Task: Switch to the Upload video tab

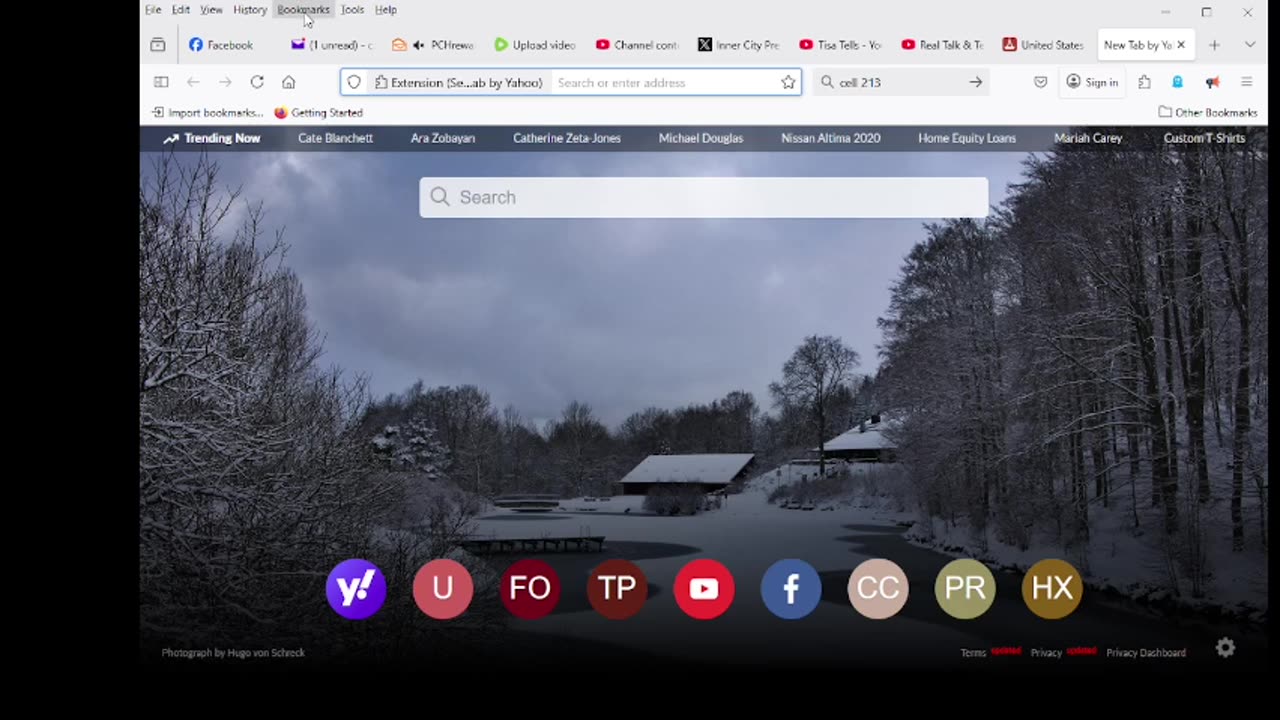Action: tap(536, 45)
